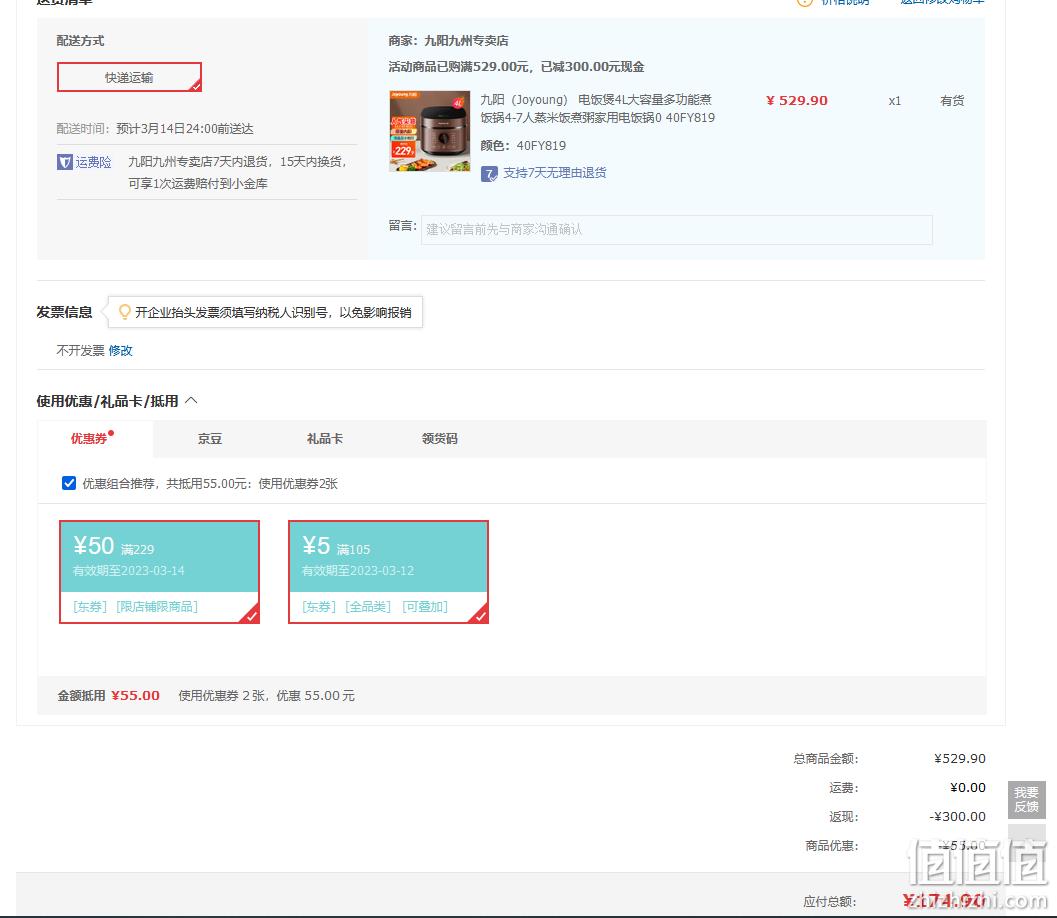
Task: Uncheck the 优惠组合推荐 checkbox
Action: point(69,483)
